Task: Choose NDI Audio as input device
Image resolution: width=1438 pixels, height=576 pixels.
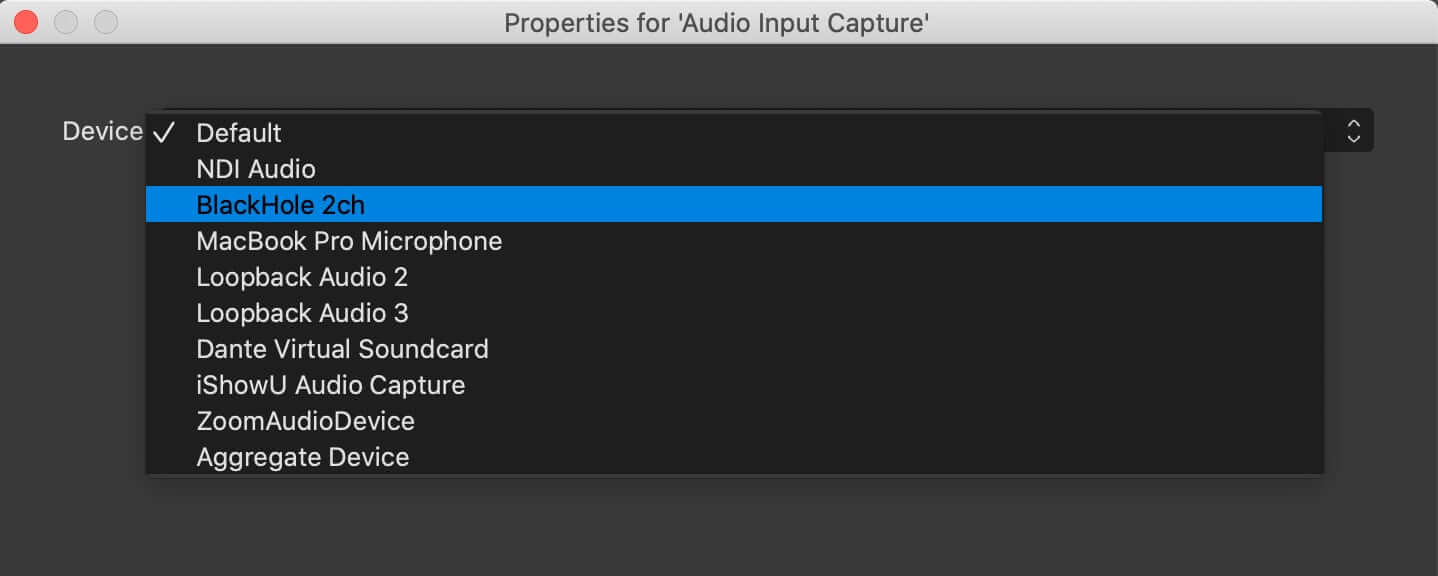Action: 734,169
